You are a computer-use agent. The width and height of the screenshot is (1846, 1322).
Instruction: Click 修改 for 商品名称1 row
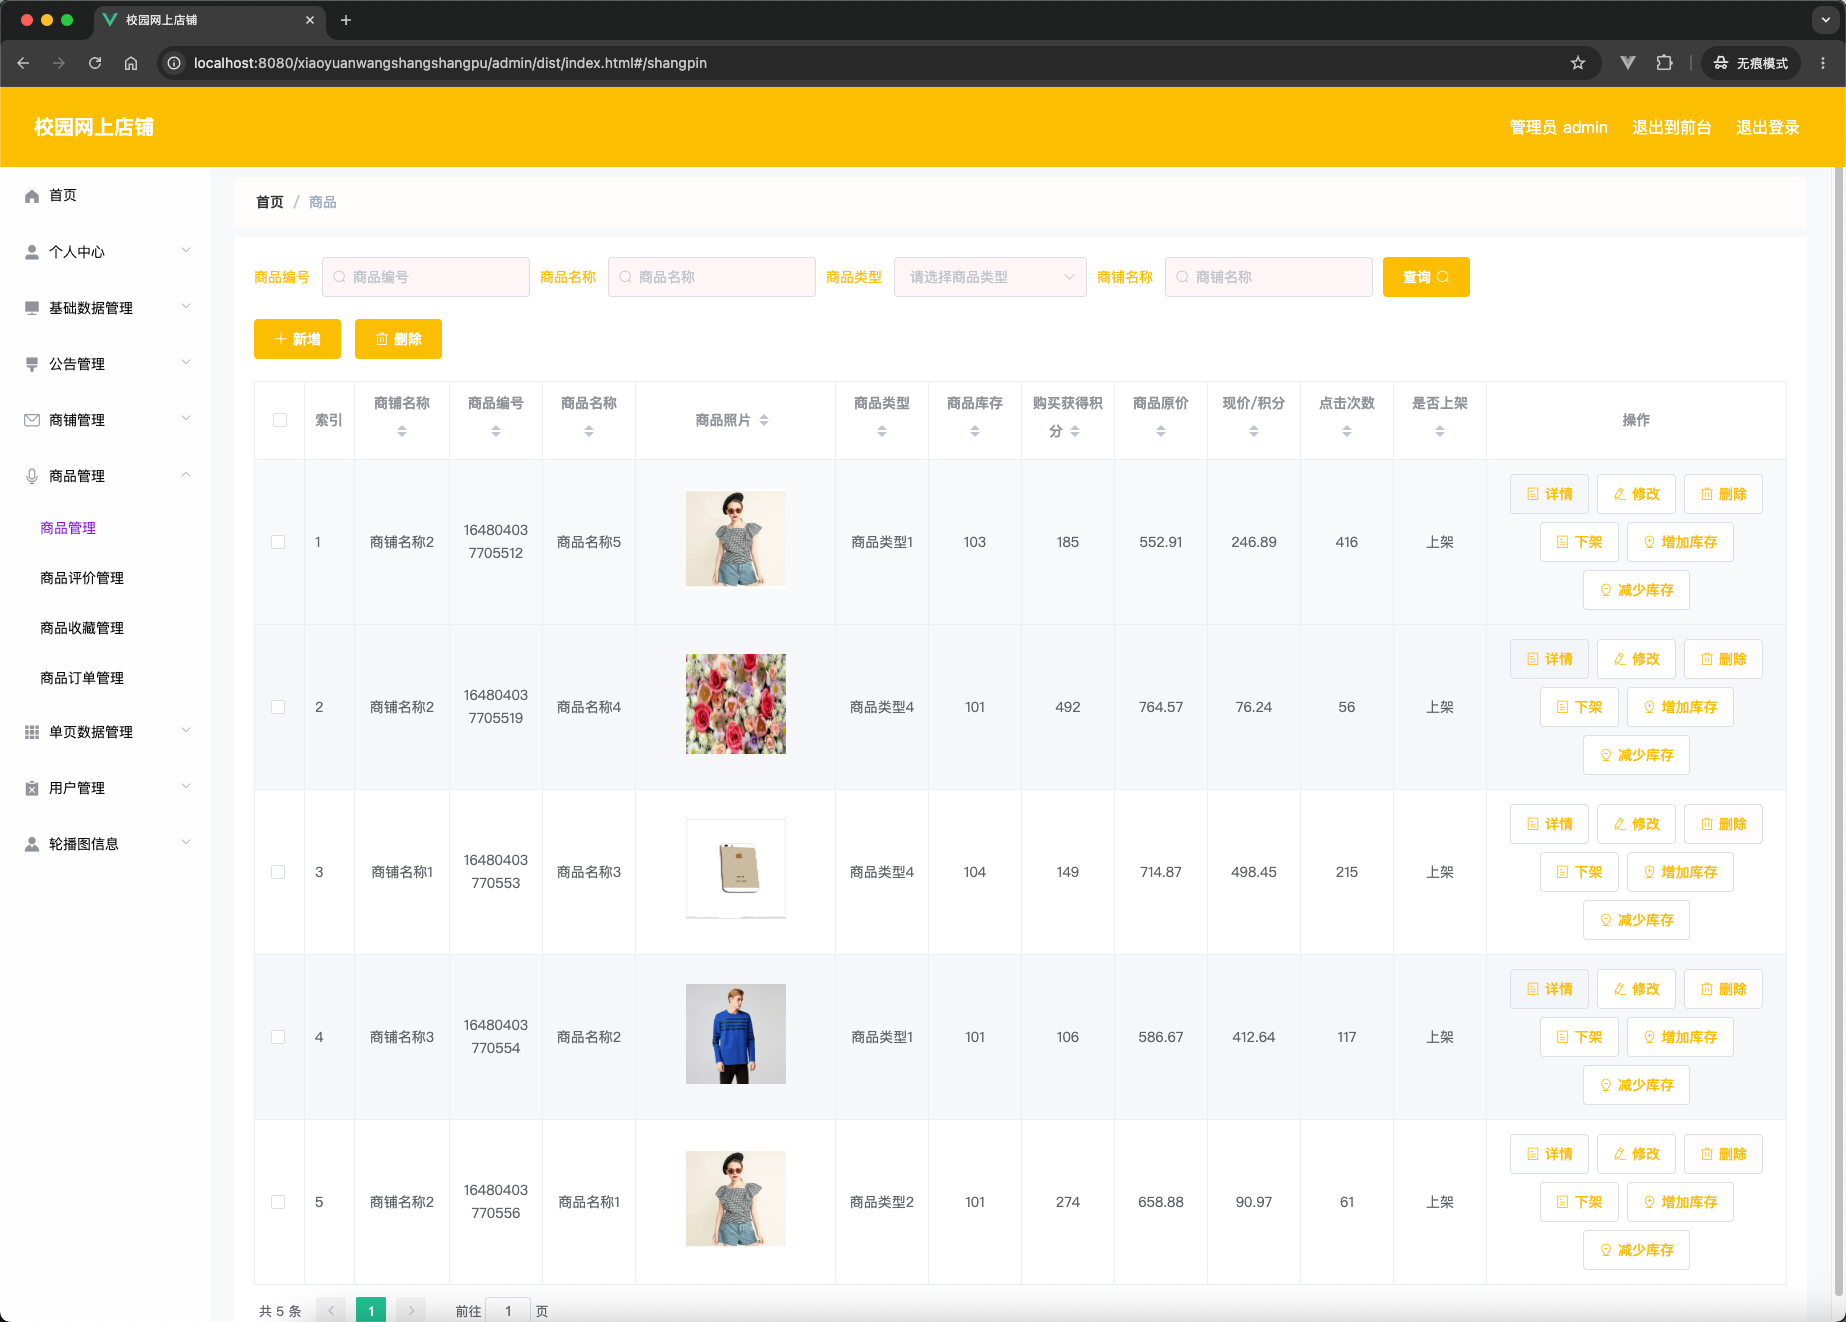1636,1154
